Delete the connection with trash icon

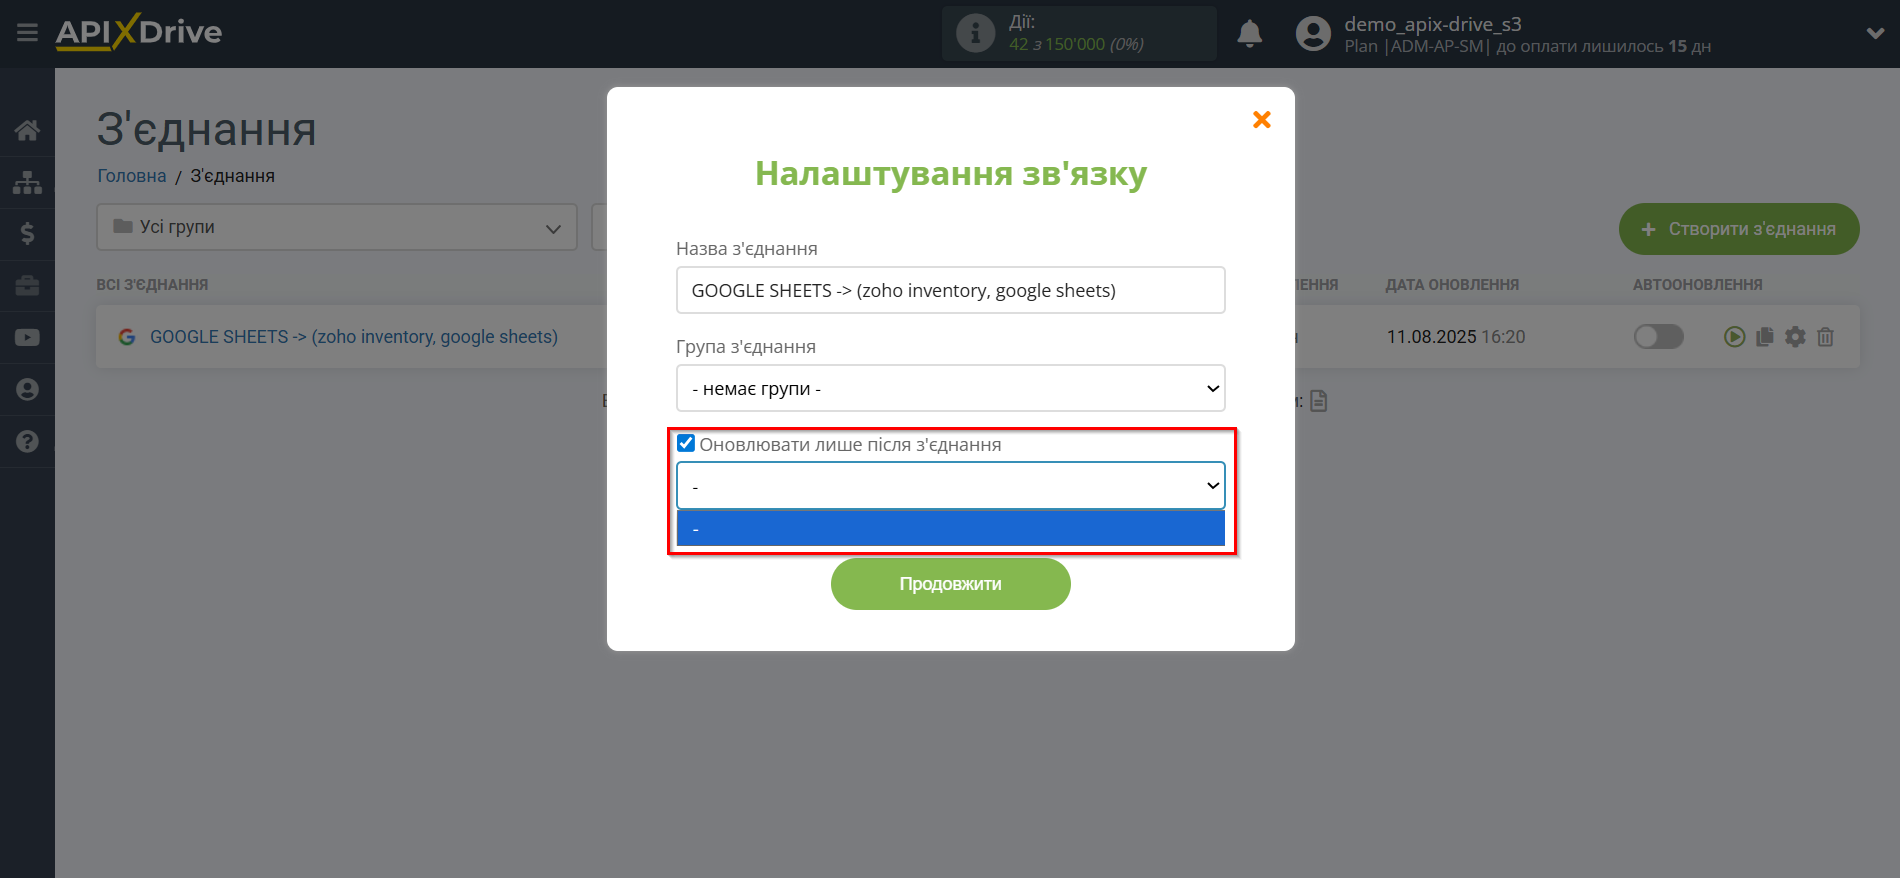[1825, 337]
